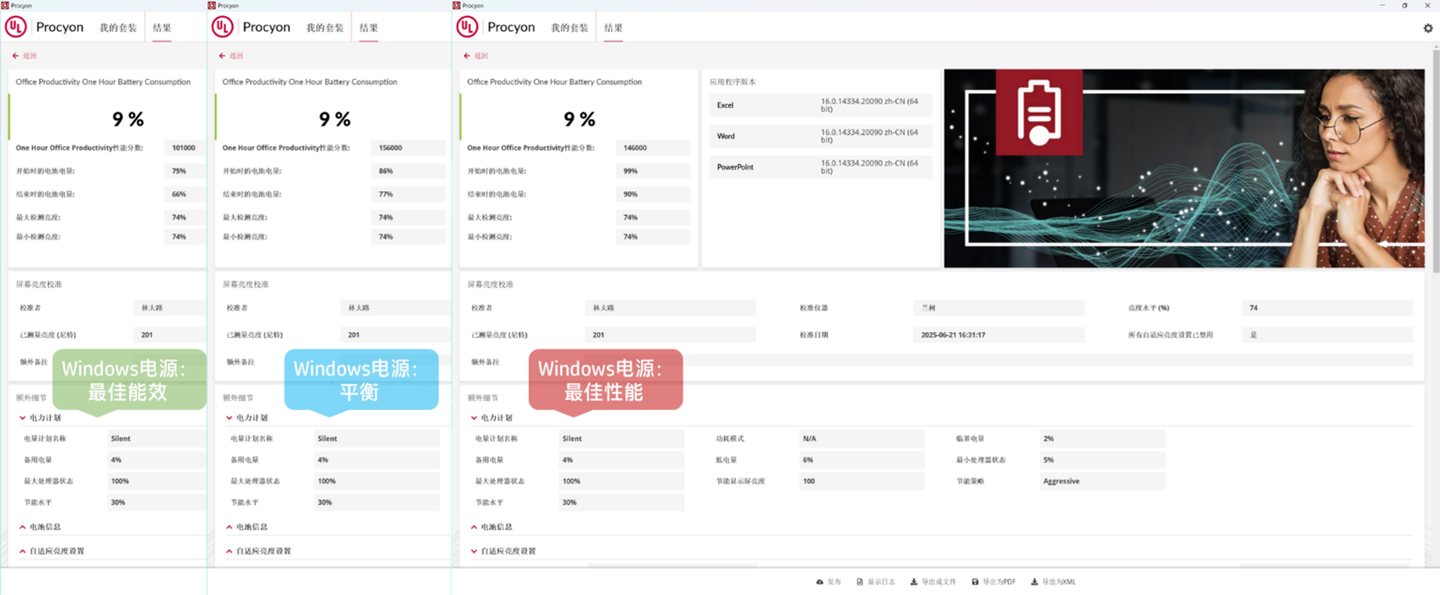Click the Excel version row

(x=821, y=105)
